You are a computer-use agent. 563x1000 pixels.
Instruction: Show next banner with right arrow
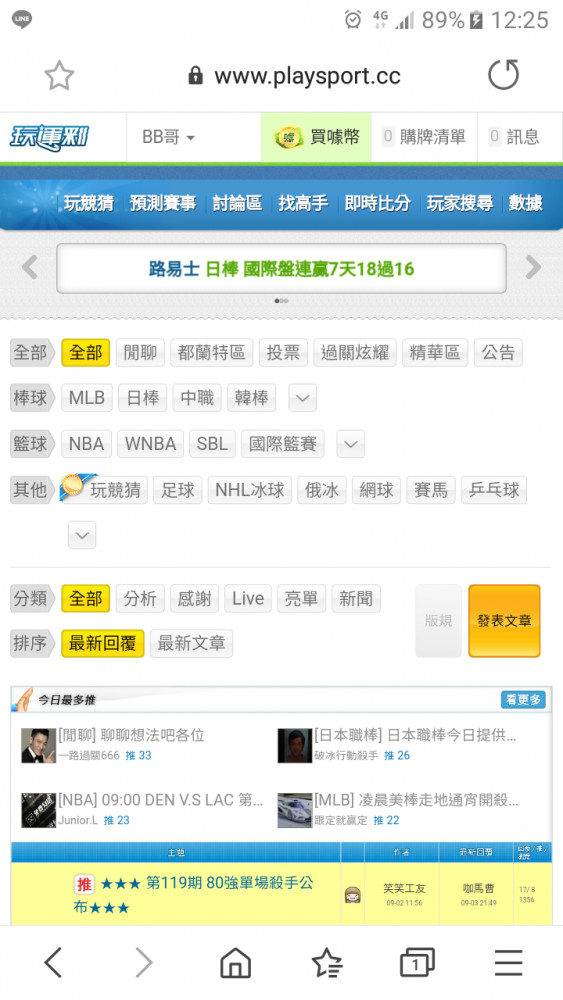click(533, 267)
